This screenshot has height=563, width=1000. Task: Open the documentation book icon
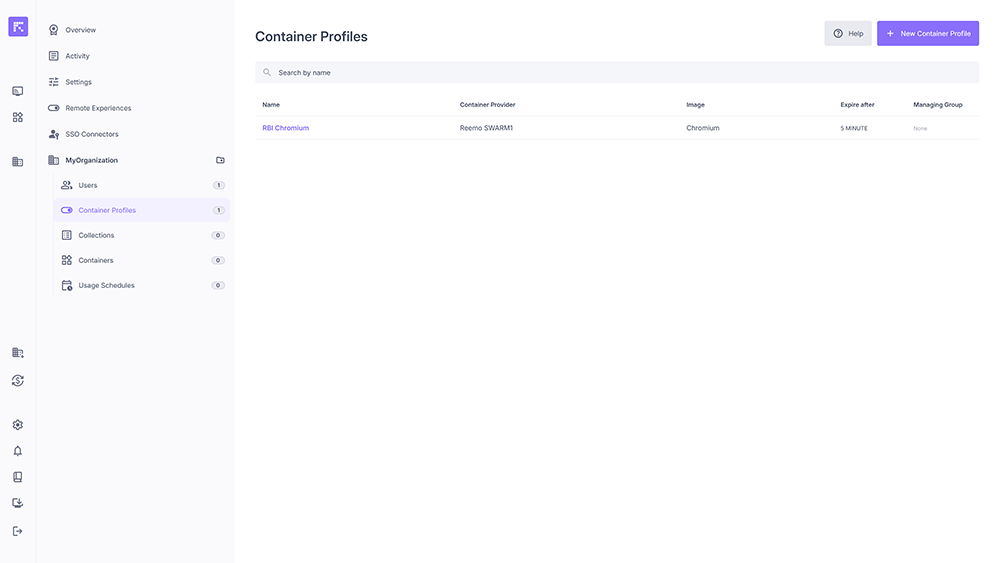coord(18,477)
